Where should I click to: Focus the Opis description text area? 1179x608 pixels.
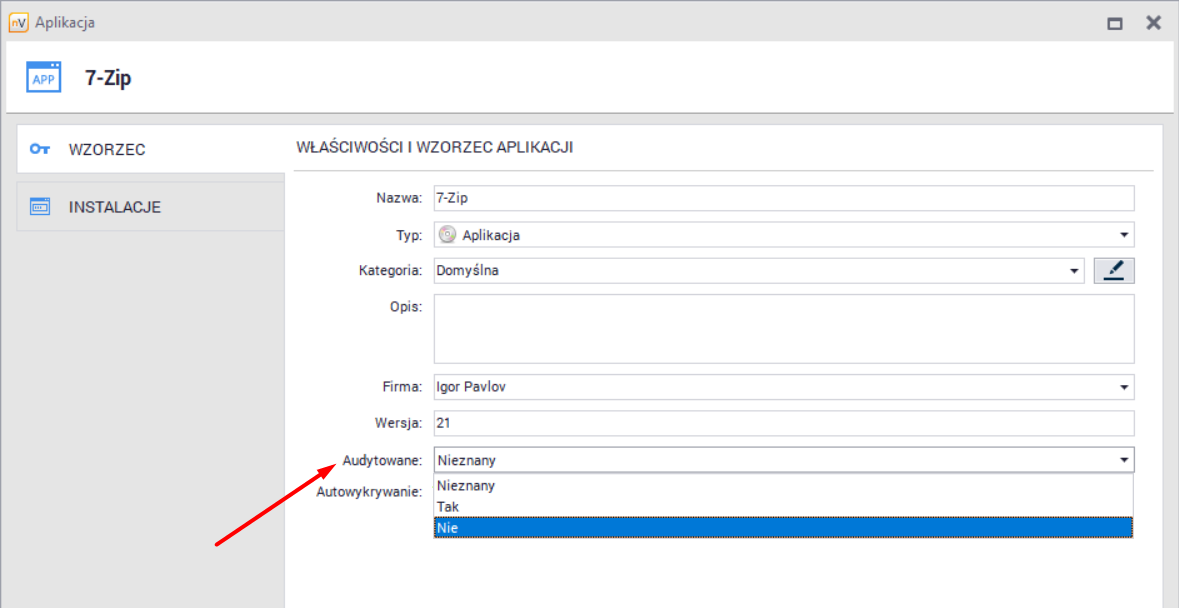coord(783,328)
